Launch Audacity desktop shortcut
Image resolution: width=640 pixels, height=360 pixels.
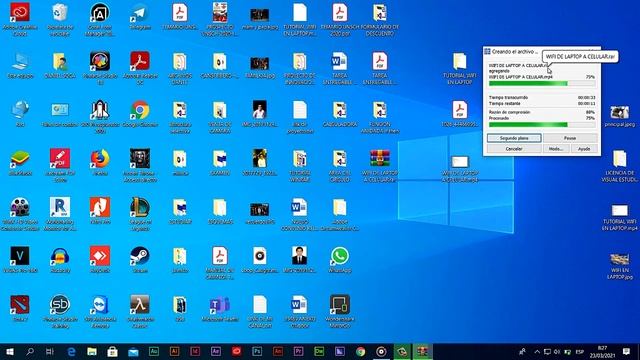coord(60,260)
